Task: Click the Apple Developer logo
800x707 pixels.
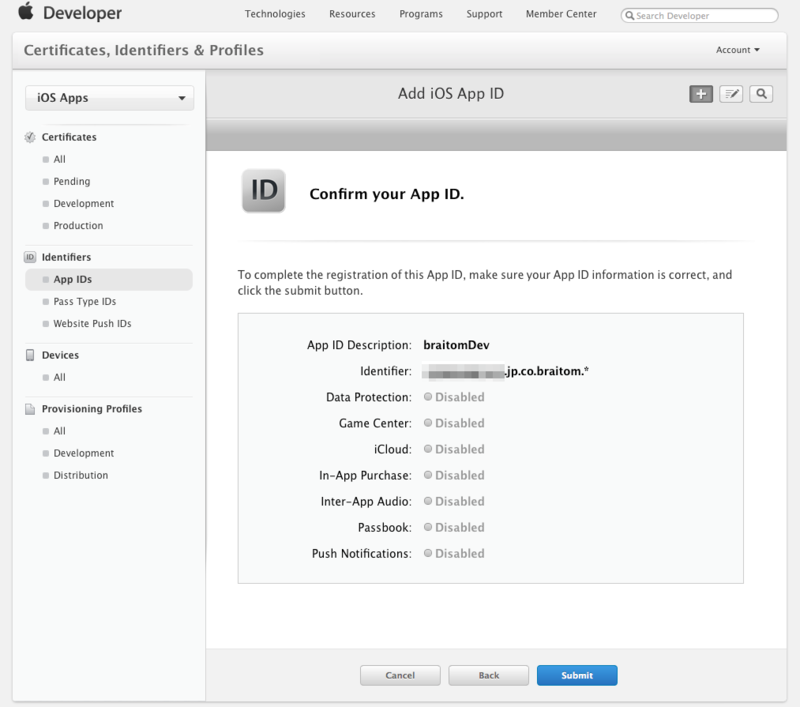Action: (x=69, y=12)
